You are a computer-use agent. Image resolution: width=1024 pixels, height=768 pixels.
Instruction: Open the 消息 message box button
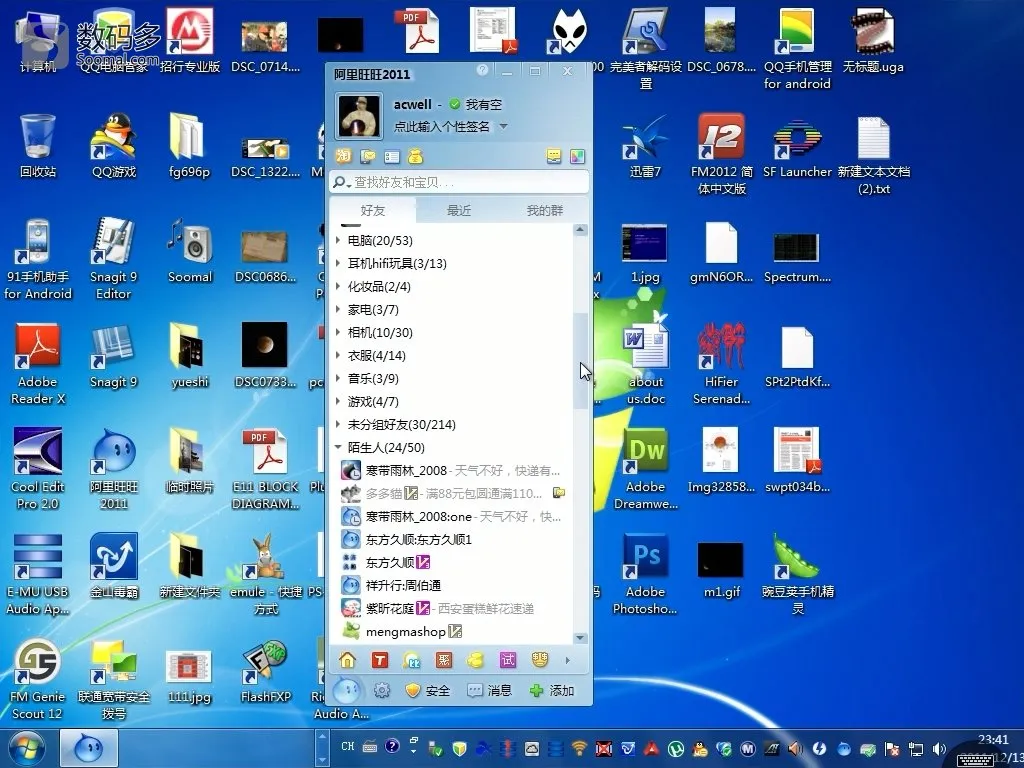tap(489, 690)
